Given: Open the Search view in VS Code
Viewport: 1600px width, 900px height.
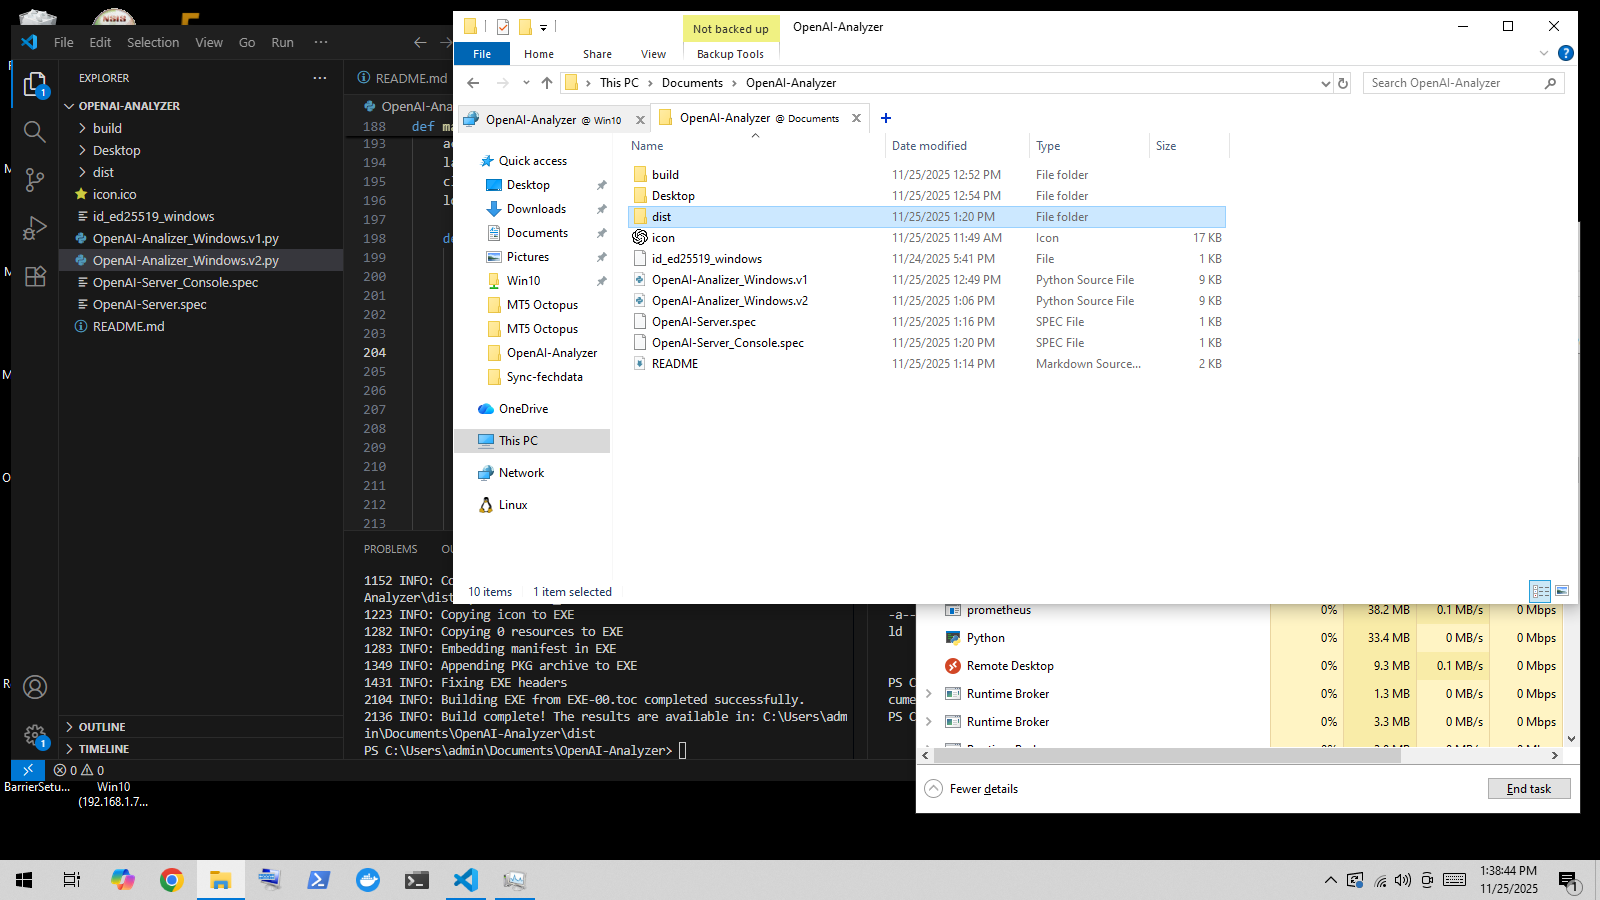Looking at the screenshot, I should (35, 131).
